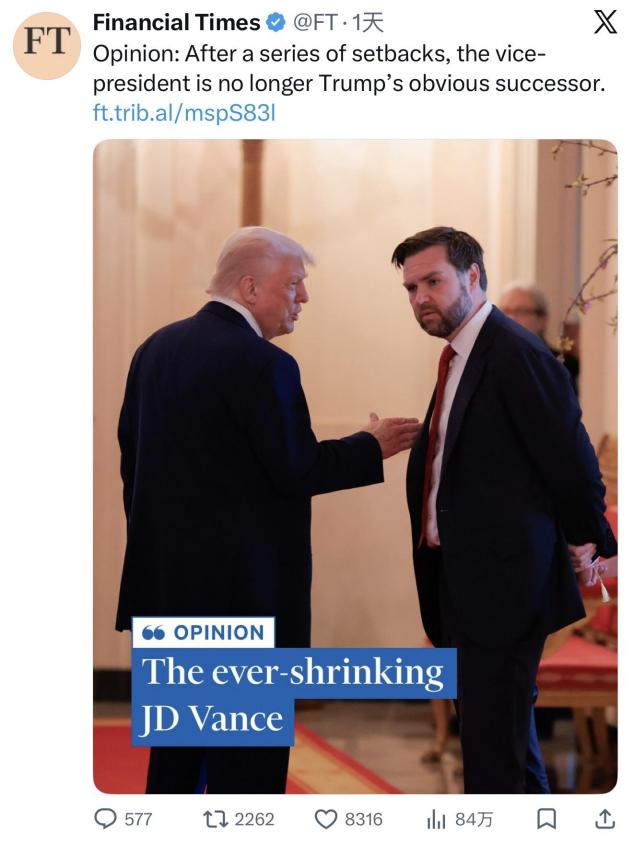
Task: Click the 8316 likes count
Action: coord(363,819)
